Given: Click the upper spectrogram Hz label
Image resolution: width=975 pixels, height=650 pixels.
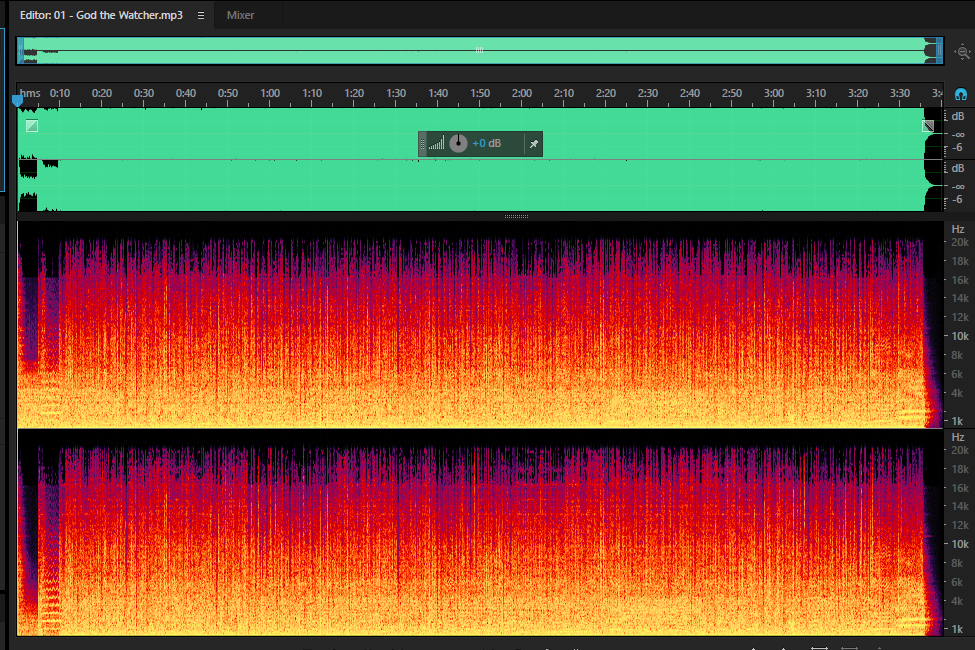Looking at the screenshot, I should (958, 229).
